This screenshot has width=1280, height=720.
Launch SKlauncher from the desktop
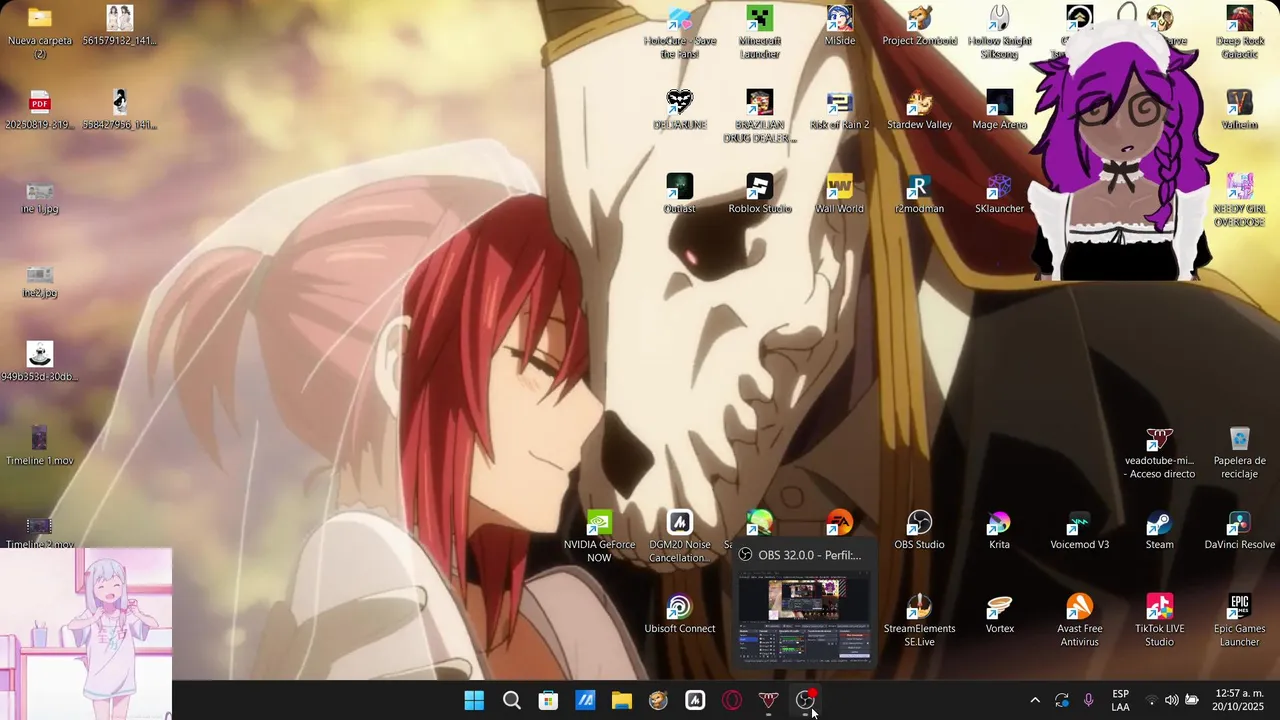pyautogui.click(x=999, y=194)
